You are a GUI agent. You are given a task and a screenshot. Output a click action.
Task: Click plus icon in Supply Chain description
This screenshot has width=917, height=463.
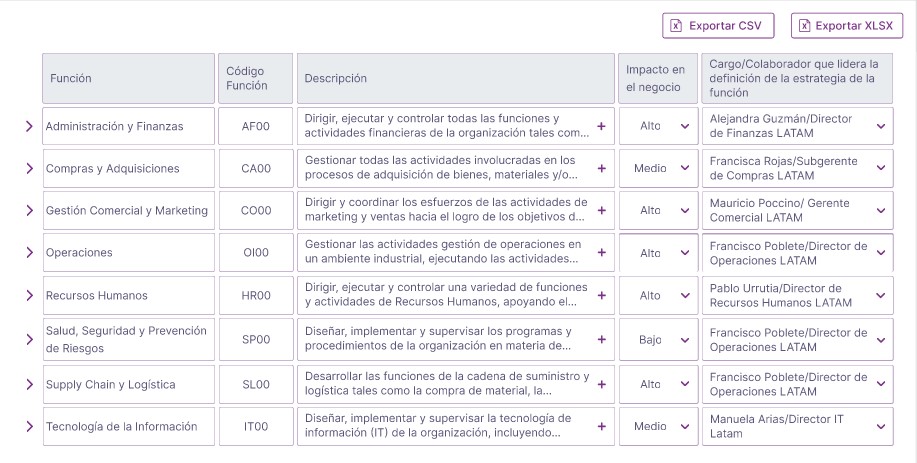(601, 384)
